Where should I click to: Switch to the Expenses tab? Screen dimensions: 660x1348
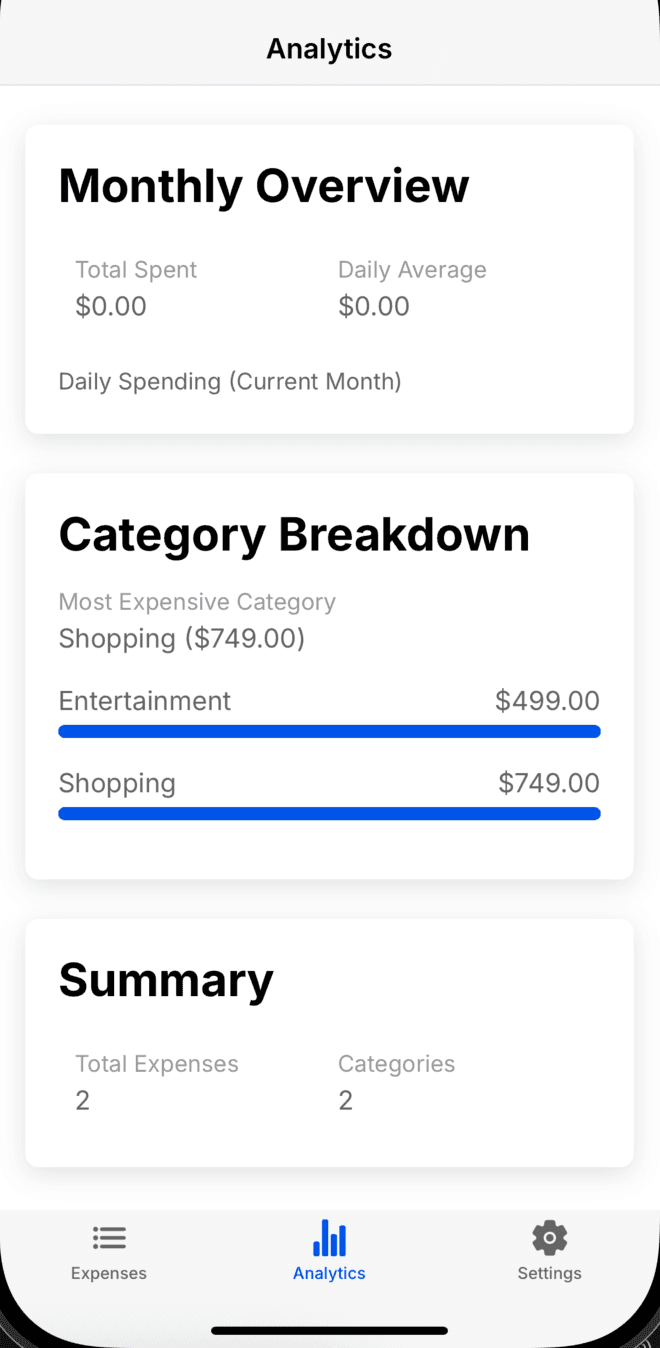pyautogui.click(x=109, y=1273)
